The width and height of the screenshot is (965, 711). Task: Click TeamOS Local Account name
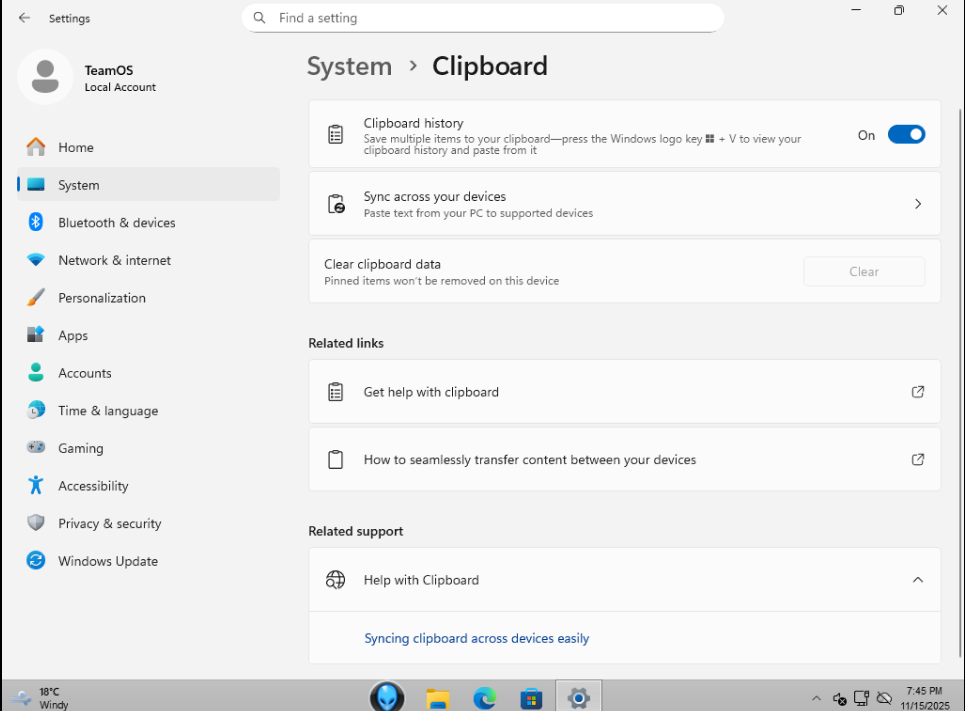pyautogui.click(x=120, y=78)
